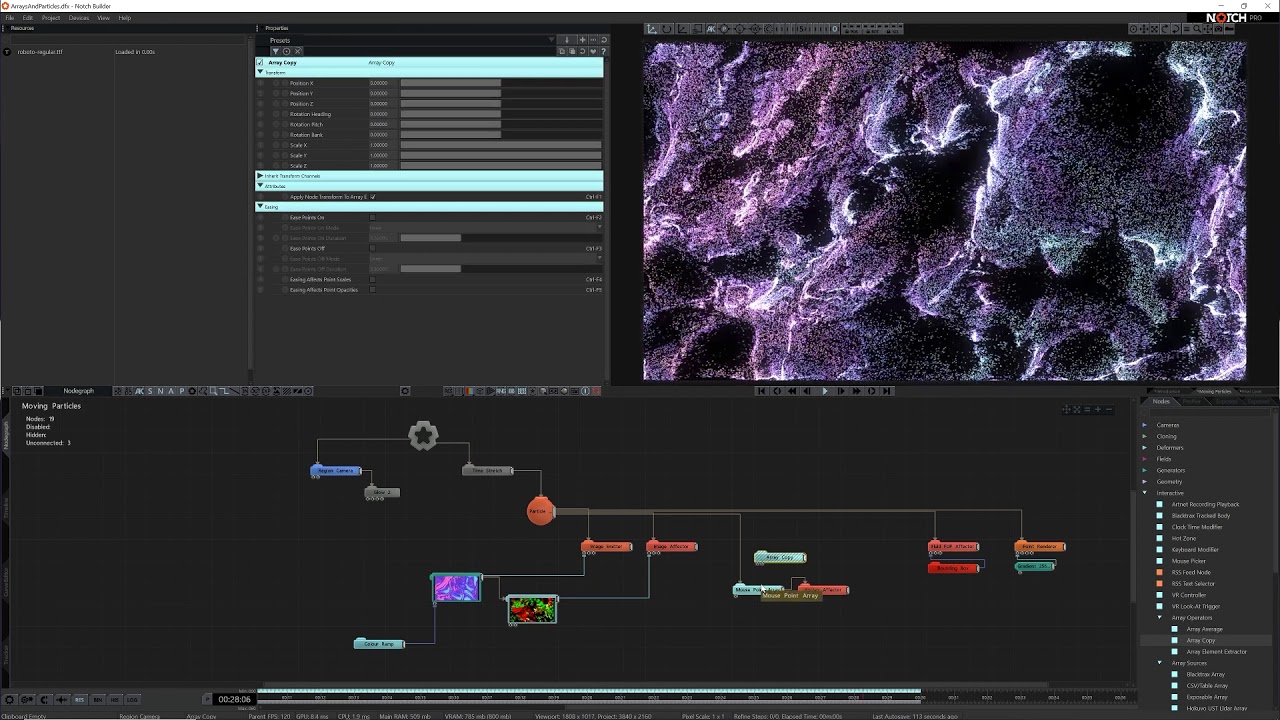Click the help question mark icon in Properties
Viewport: 1280px width, 720px height.
point(602,51)
